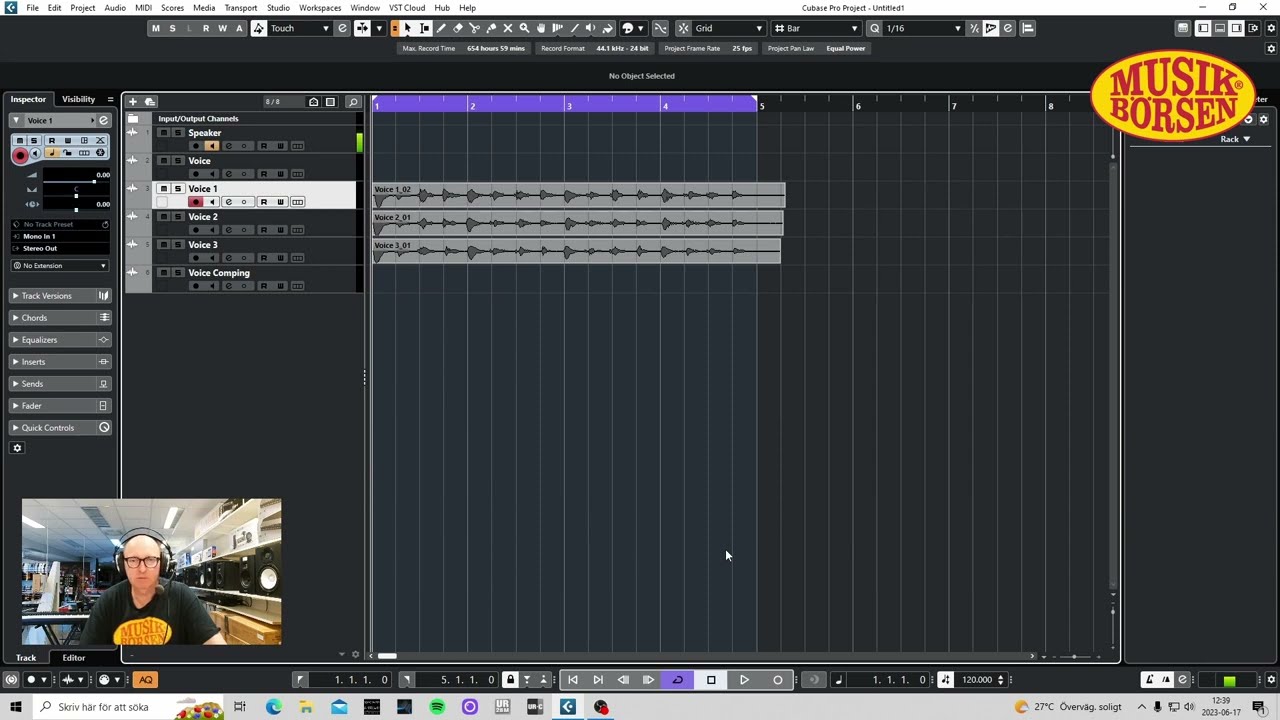This screenshot has width=1280, height=720.
Task: Disable Record Enable on Voice 1 track
Action: (195, 202)
